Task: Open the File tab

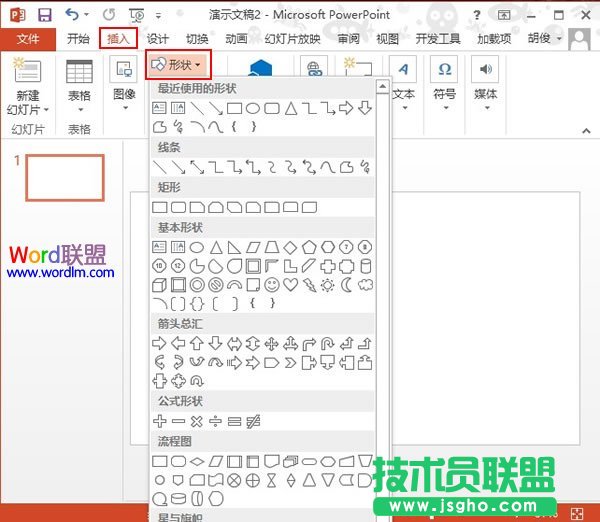Action: [x=28, y=38]
